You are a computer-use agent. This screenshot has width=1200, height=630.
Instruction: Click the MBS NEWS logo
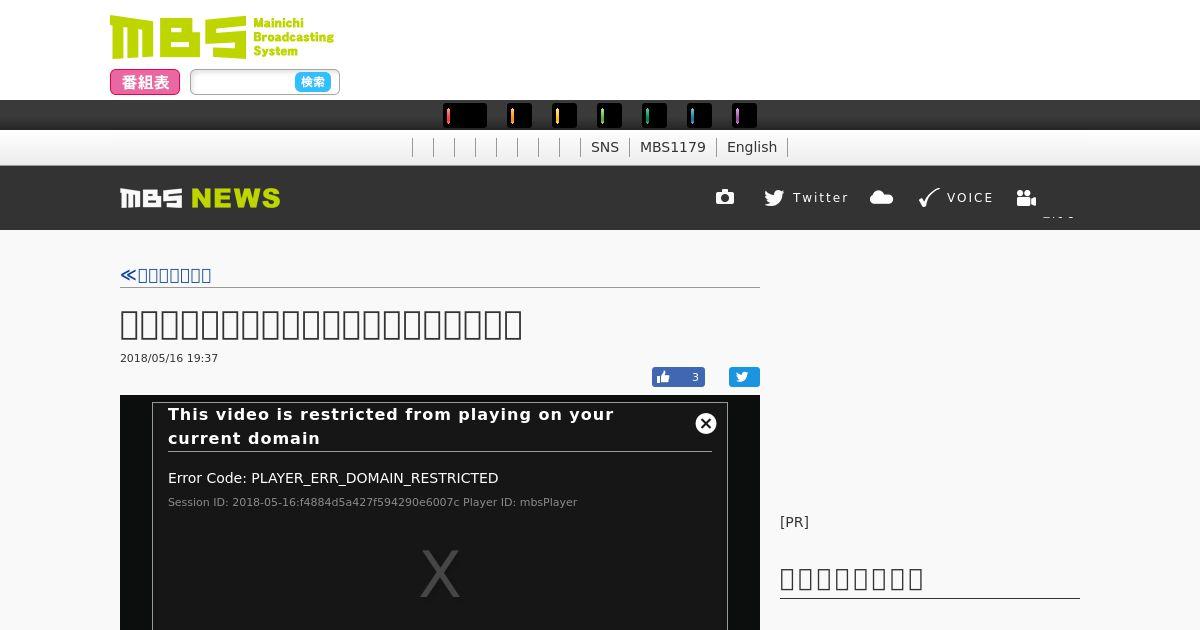[x=200, y=198]
